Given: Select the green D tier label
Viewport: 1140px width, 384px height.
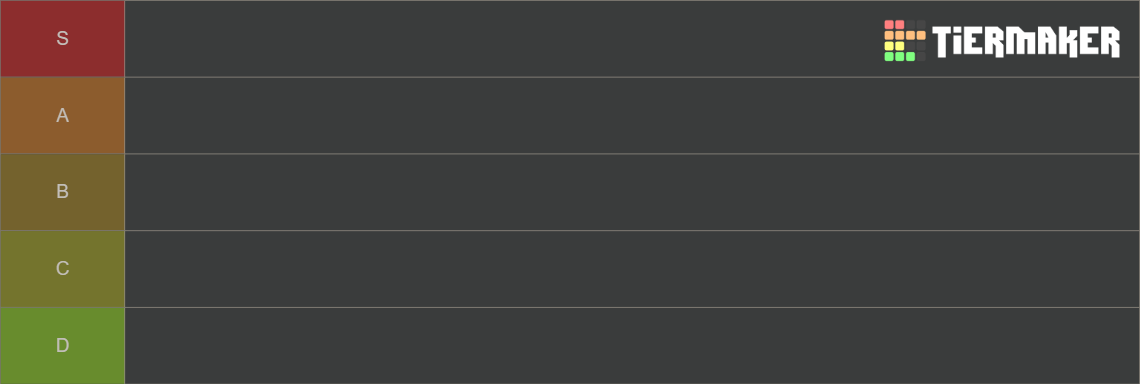Looking at the screenshot, I should pyautogui.click(x=63, y=345).
